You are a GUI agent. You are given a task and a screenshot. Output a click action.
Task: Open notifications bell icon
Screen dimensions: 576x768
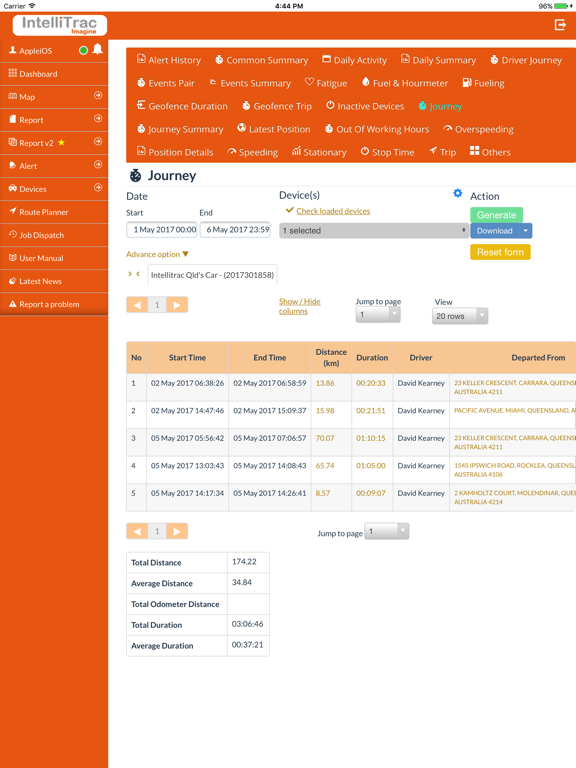coord(97,49)
